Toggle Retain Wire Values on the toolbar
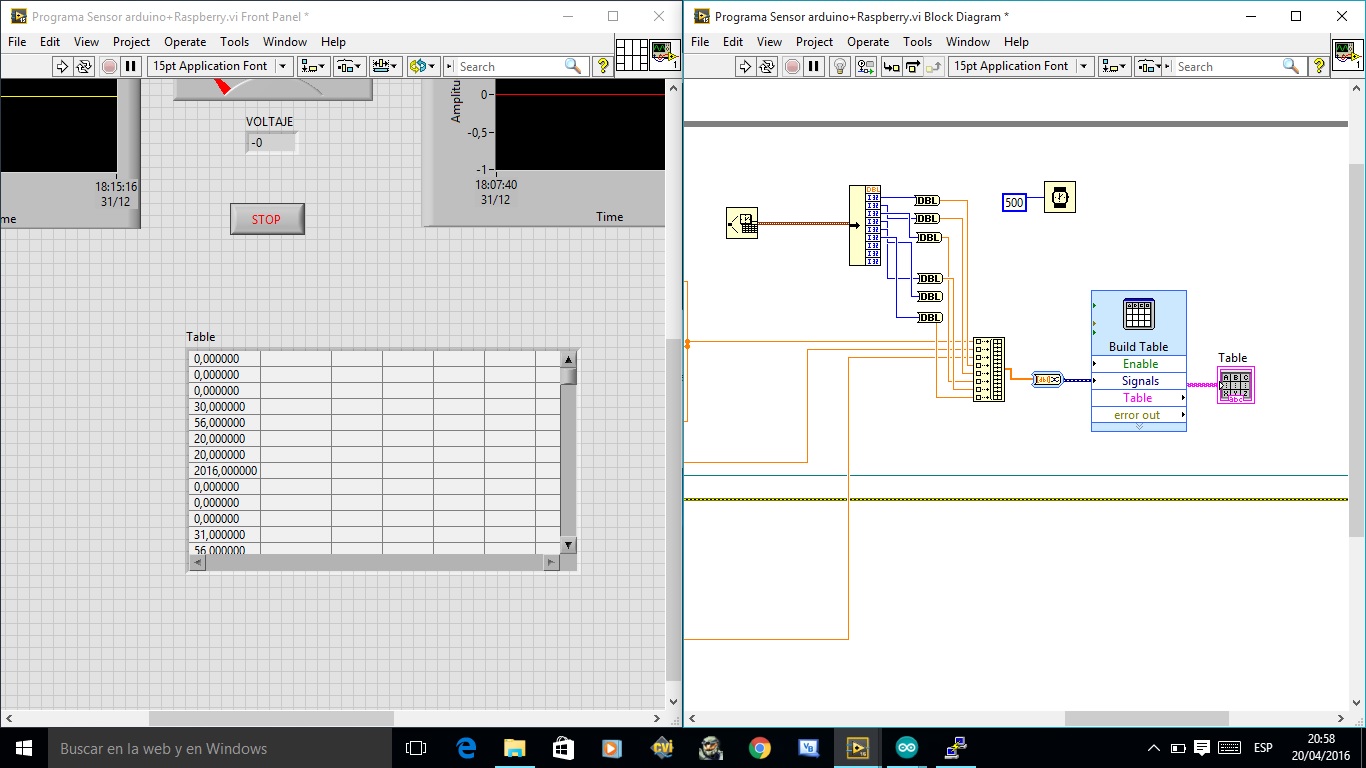Image resolution: width=1366 pixels, height=768 pixels. tap(866, 66)
